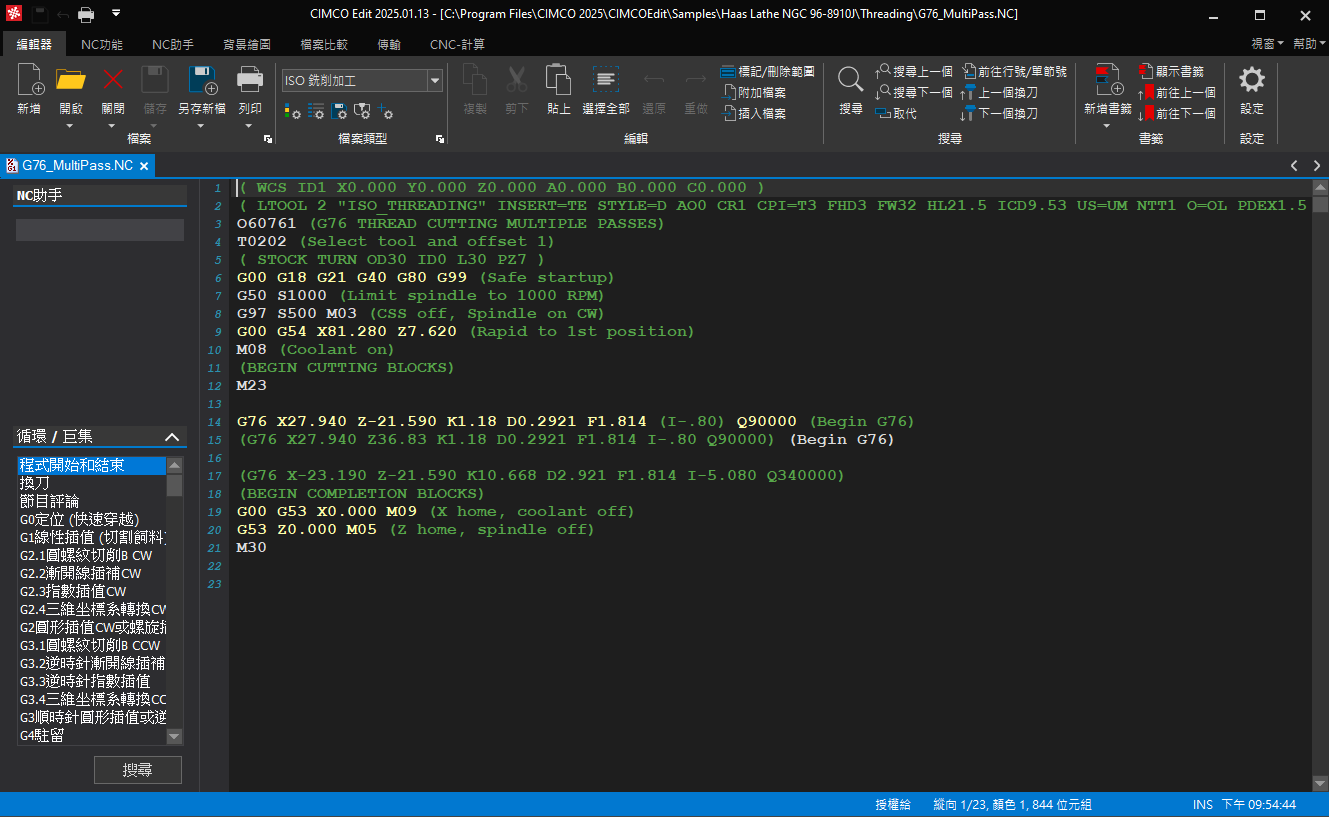Click the editor vertical scrollbar up arrow
Image resolution: width=1329 pixels, height=817 pixels.
pos(1320,187)
